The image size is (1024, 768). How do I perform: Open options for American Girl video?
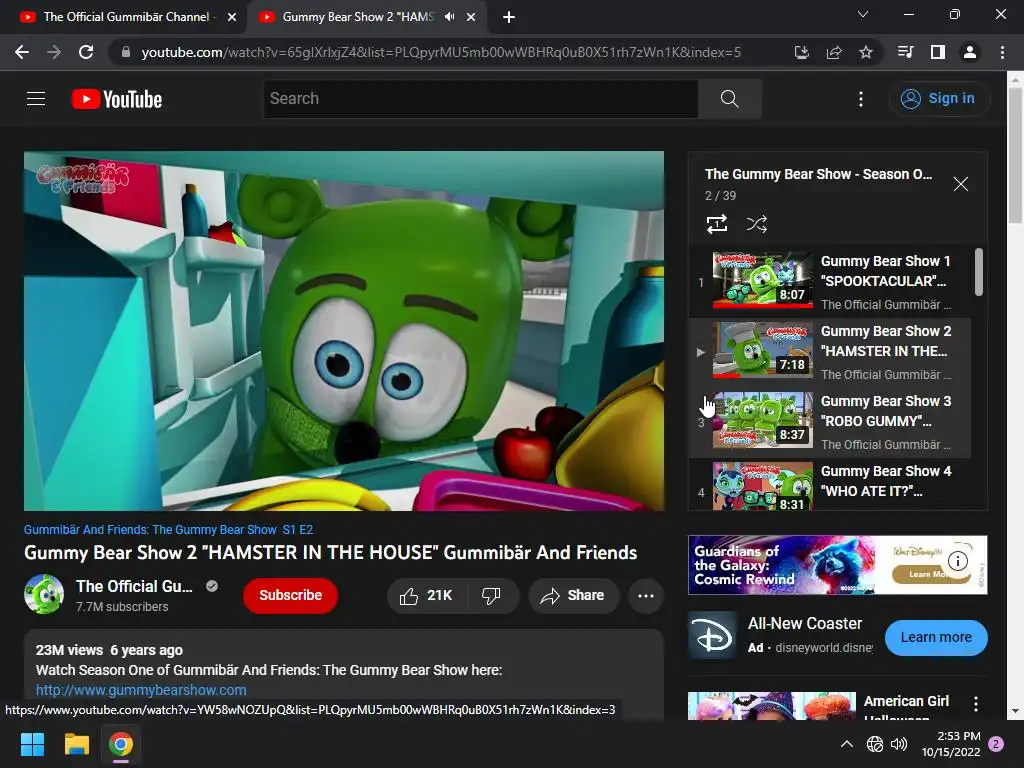click(976, 703)
